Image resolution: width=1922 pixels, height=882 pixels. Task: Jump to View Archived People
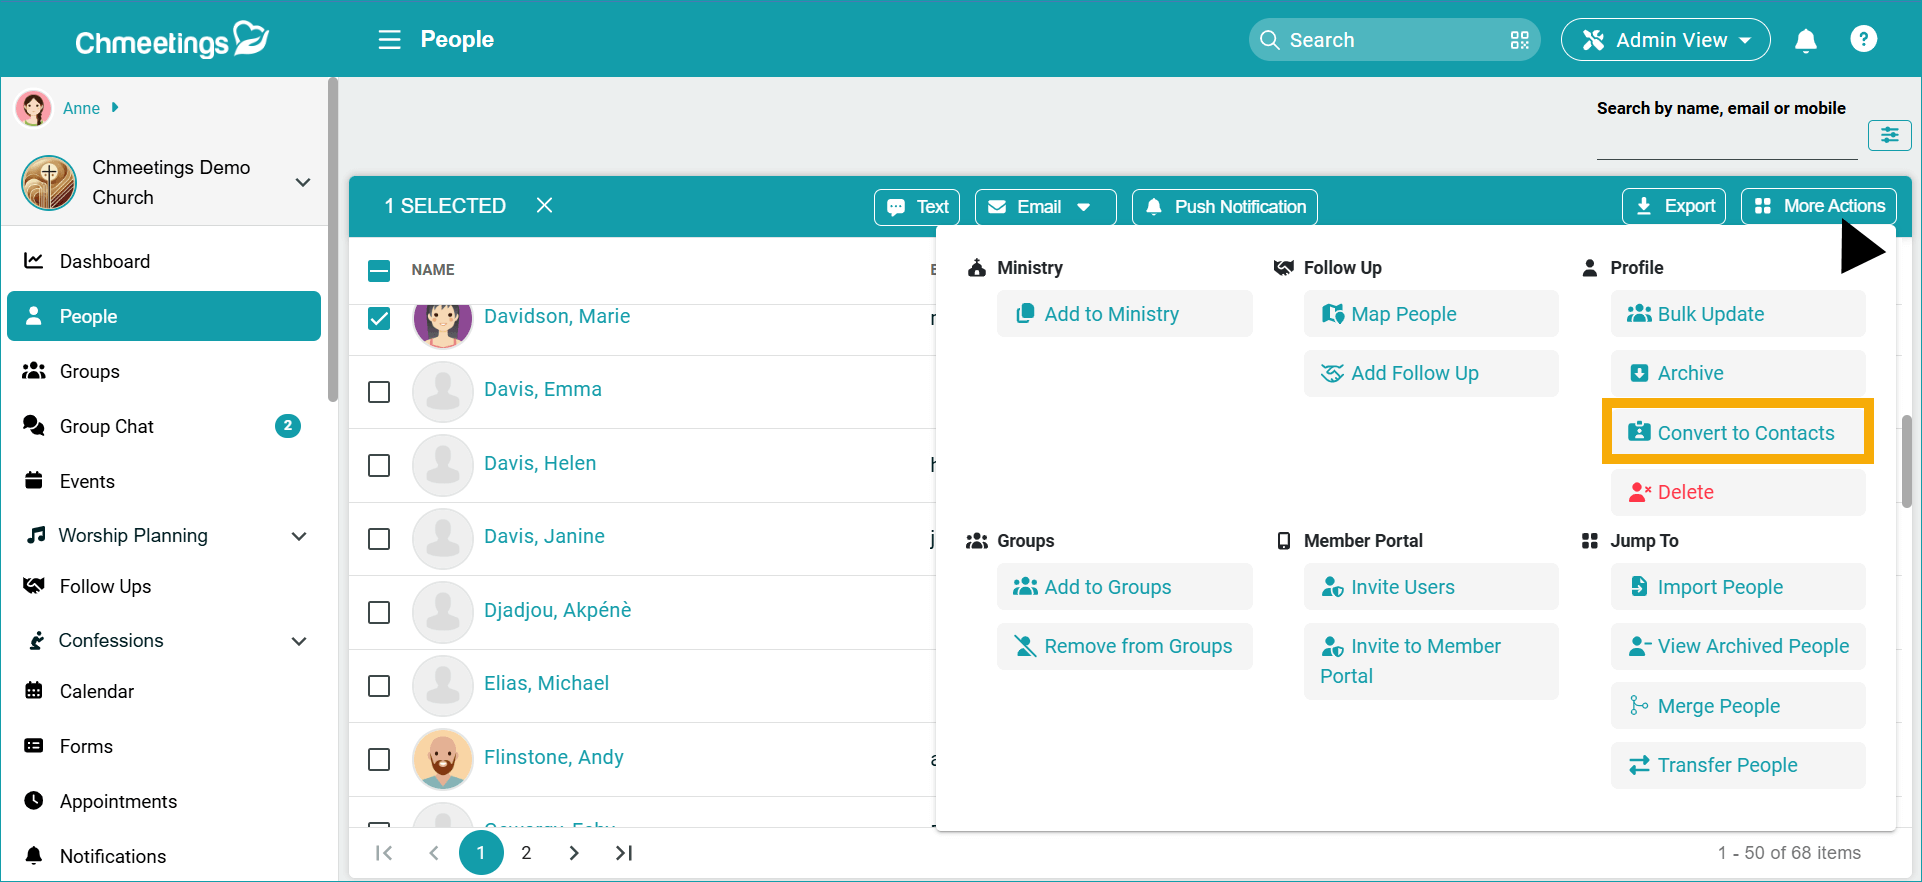1738,646
